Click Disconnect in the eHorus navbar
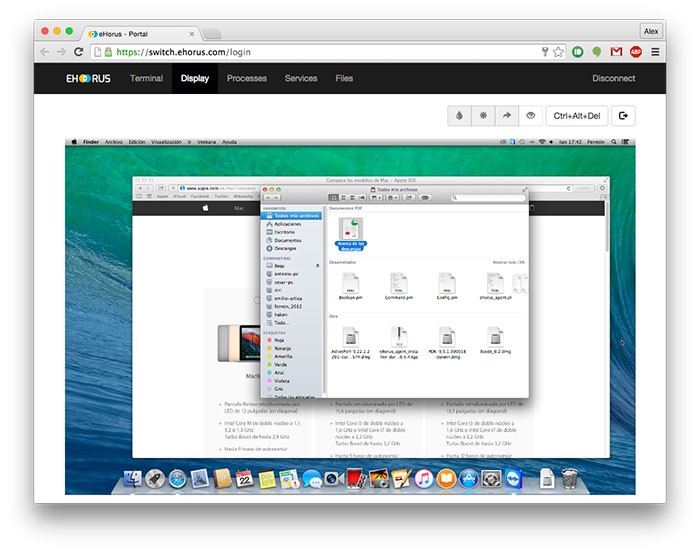700x552 pixels. (613, 78)
